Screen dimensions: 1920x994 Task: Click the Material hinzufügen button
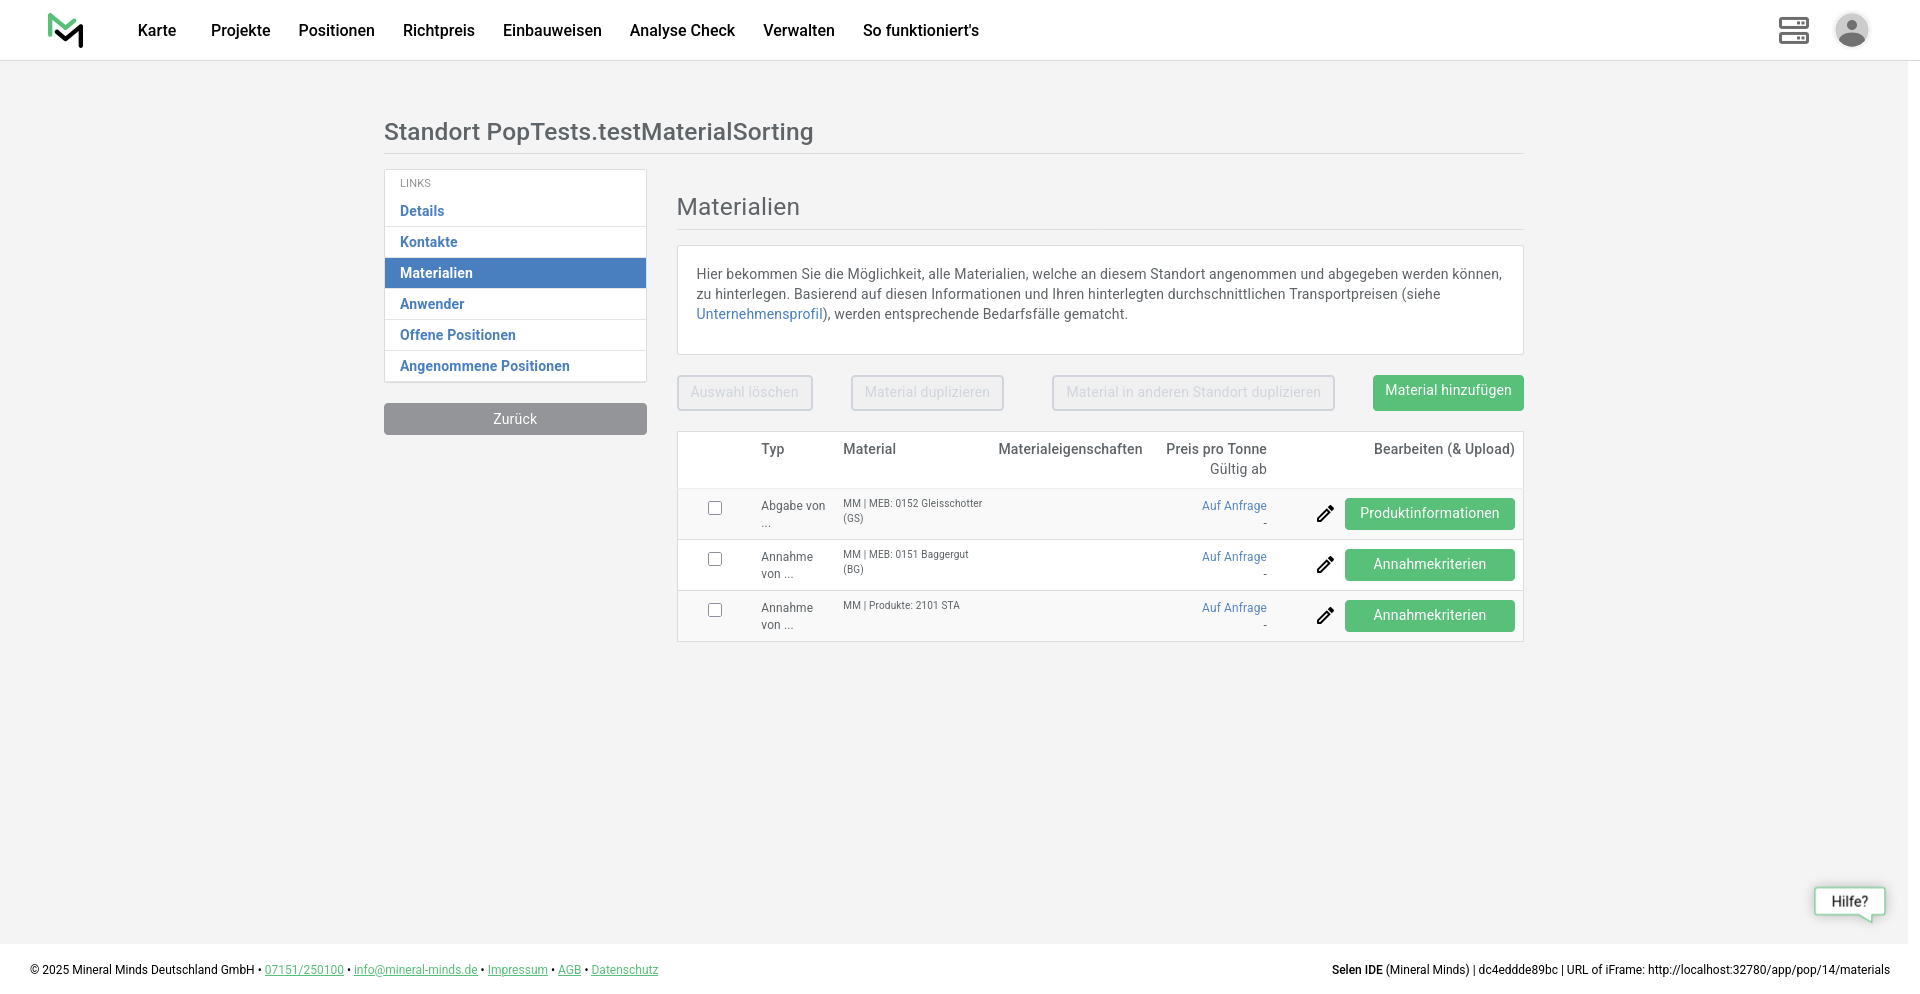(x=1447, y=392)
